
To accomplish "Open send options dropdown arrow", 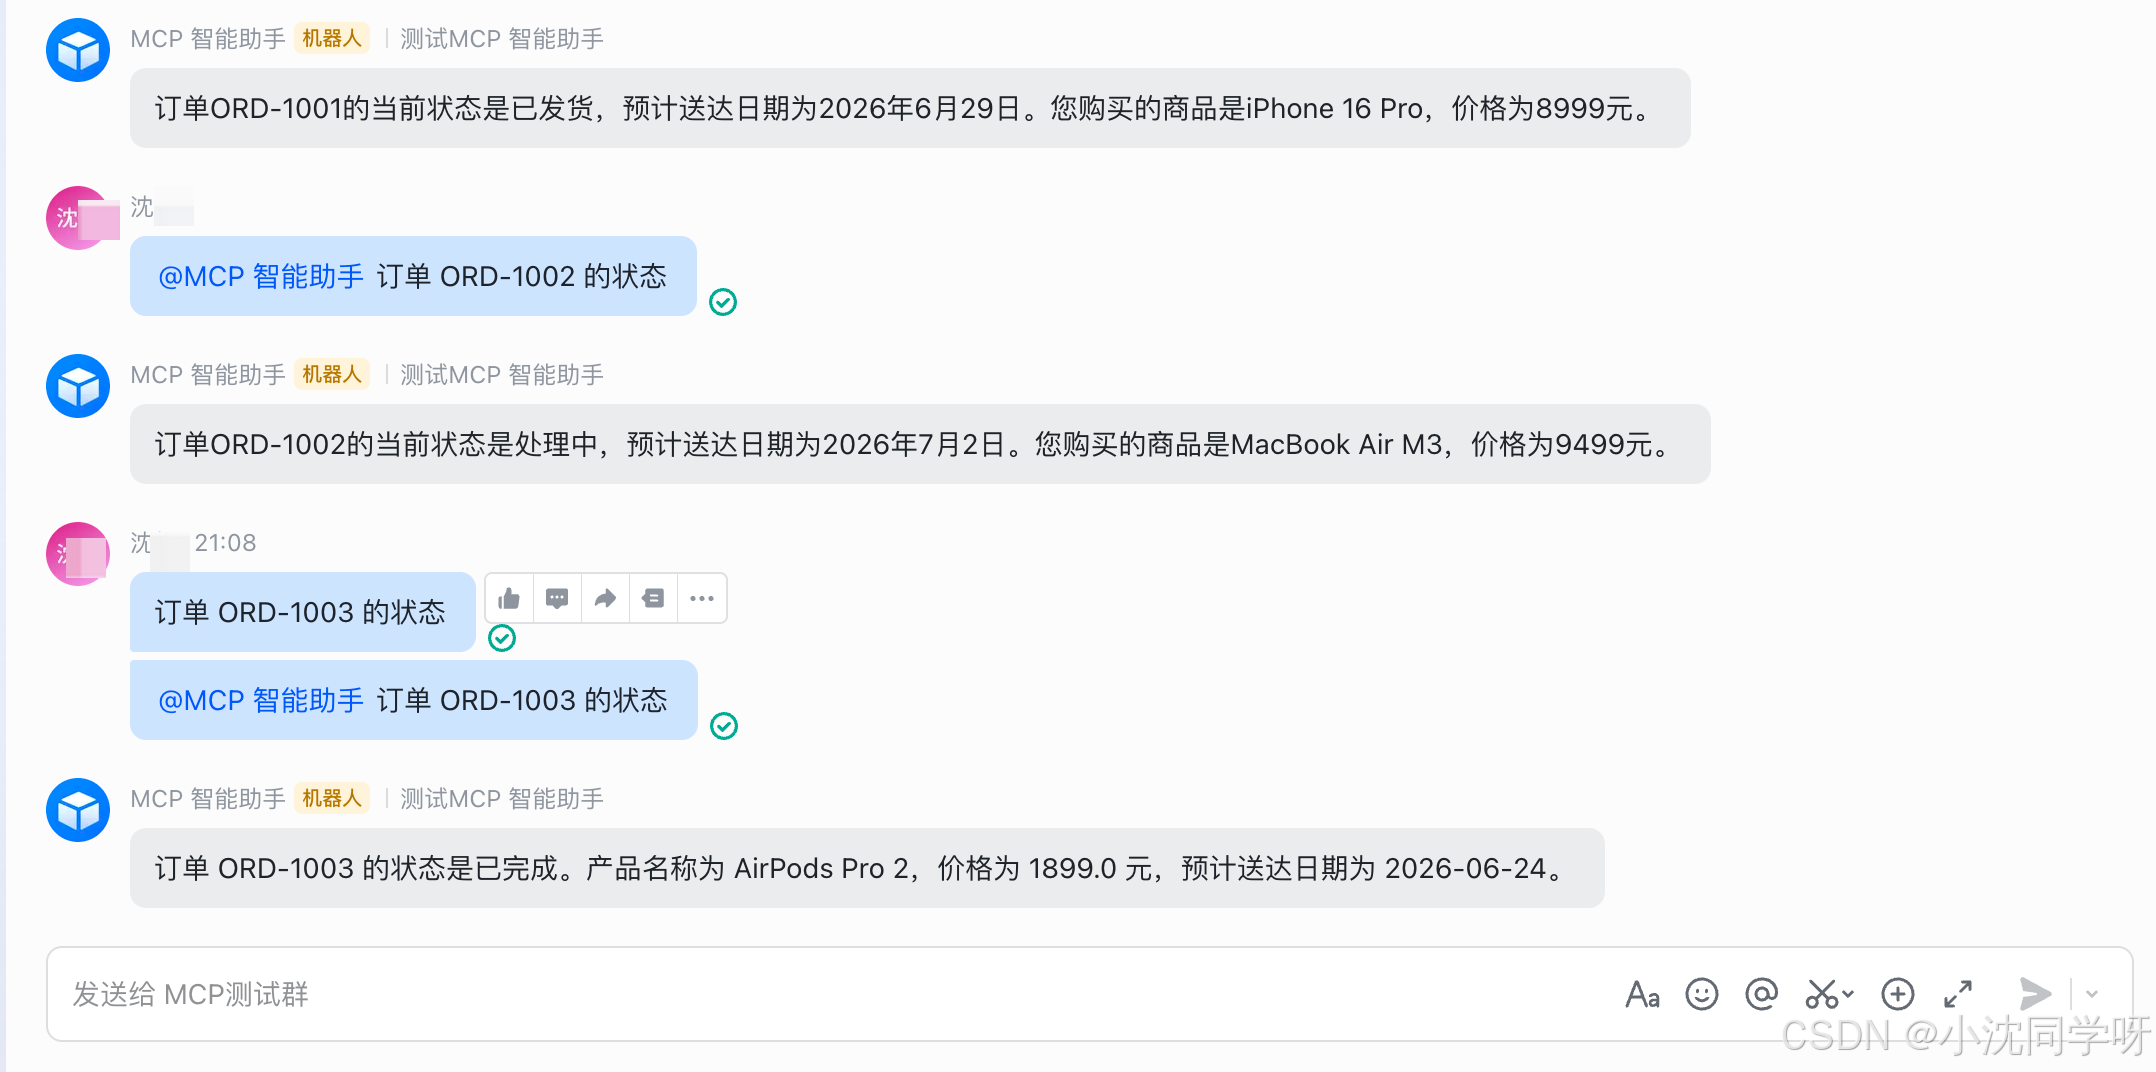I will (x=2091, y=994).
